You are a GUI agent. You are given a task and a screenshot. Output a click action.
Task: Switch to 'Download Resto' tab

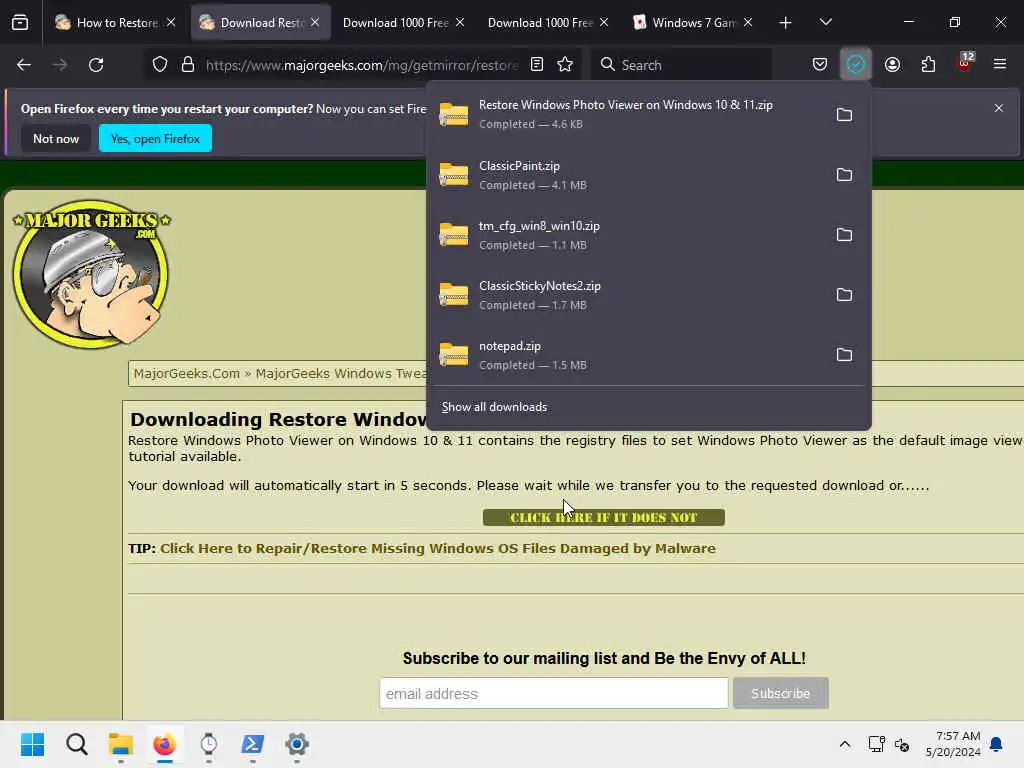tap(261, 23)
